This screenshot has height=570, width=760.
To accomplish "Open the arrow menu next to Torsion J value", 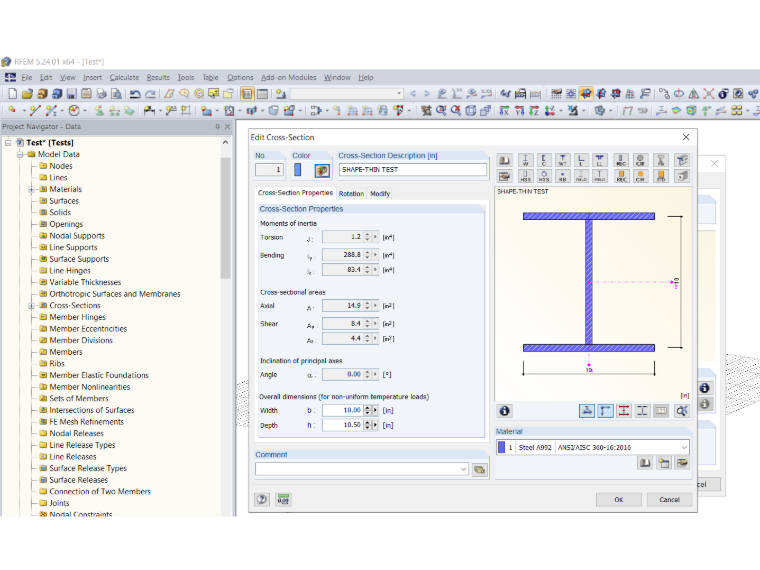I will click(375, 237).
